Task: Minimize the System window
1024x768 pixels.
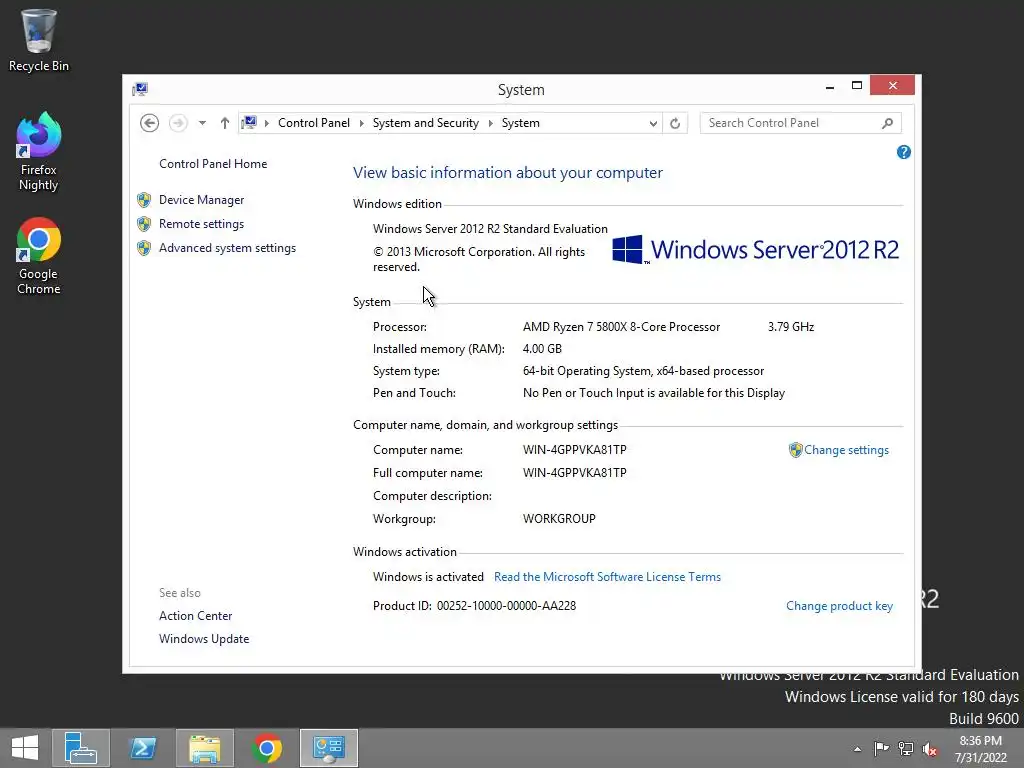Action: (x=830, y=86)
